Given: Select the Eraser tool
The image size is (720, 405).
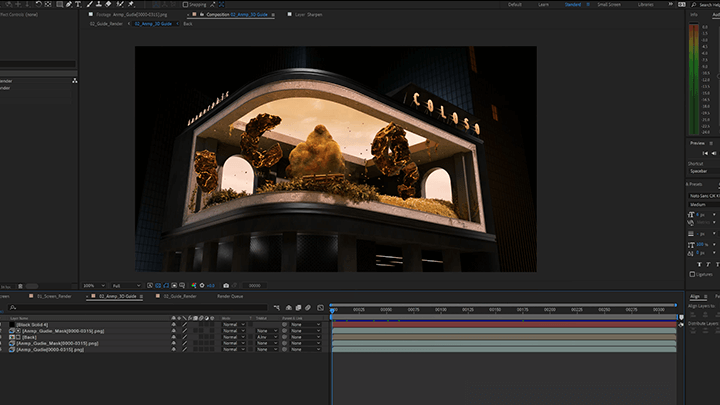Looking at the screenshot, I should 108,4.
